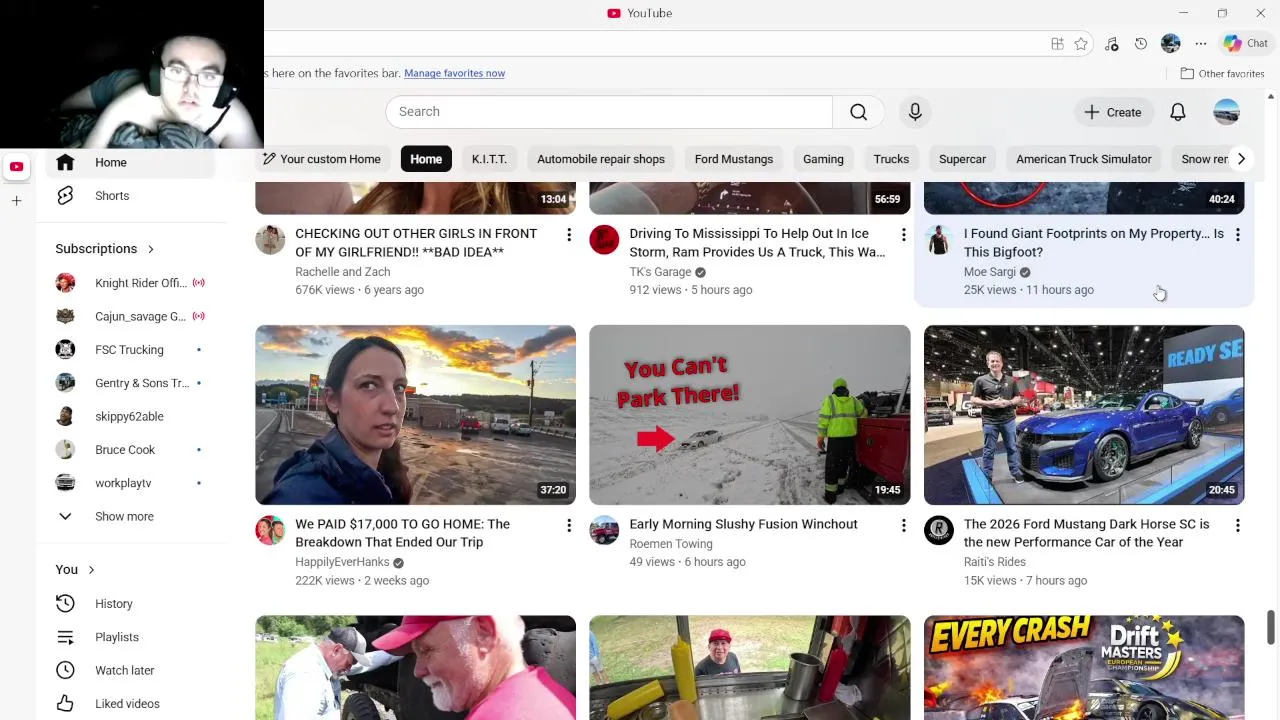Open skippy62able subscription channel
Viewport: 1280px width, 720px height.
(x=130, y=417)
